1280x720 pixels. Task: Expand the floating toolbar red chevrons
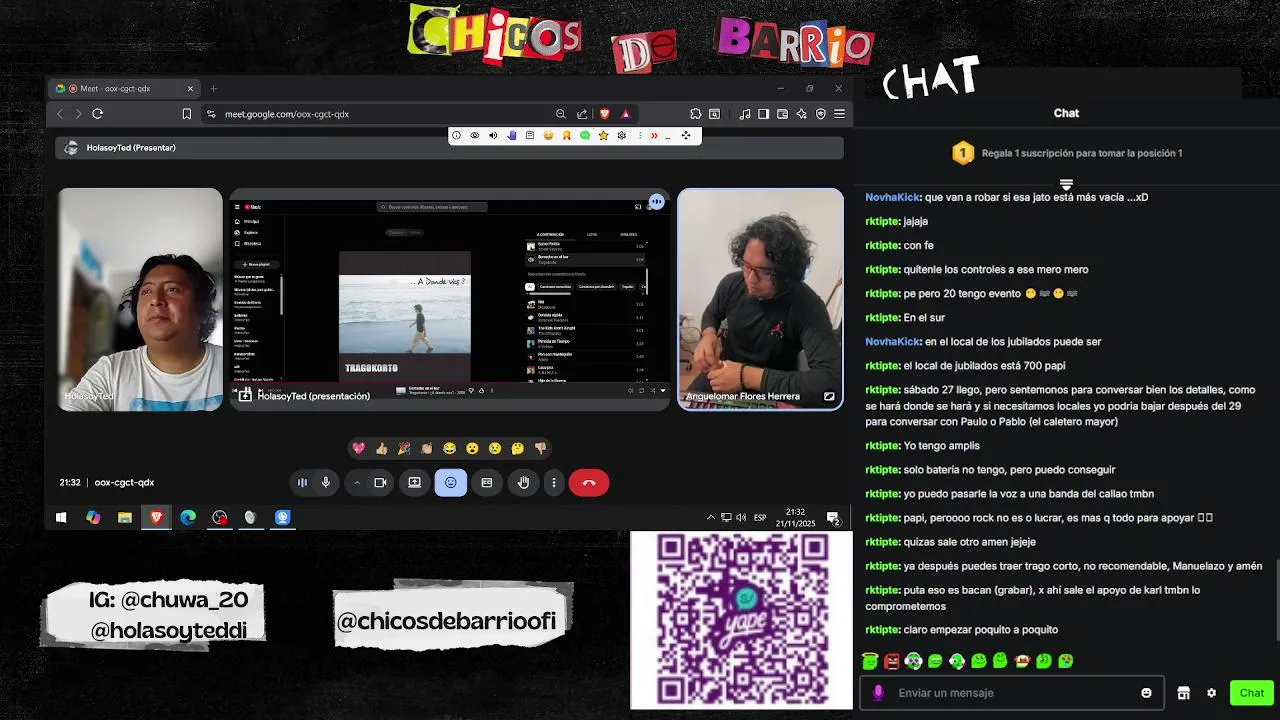point(654,135)
